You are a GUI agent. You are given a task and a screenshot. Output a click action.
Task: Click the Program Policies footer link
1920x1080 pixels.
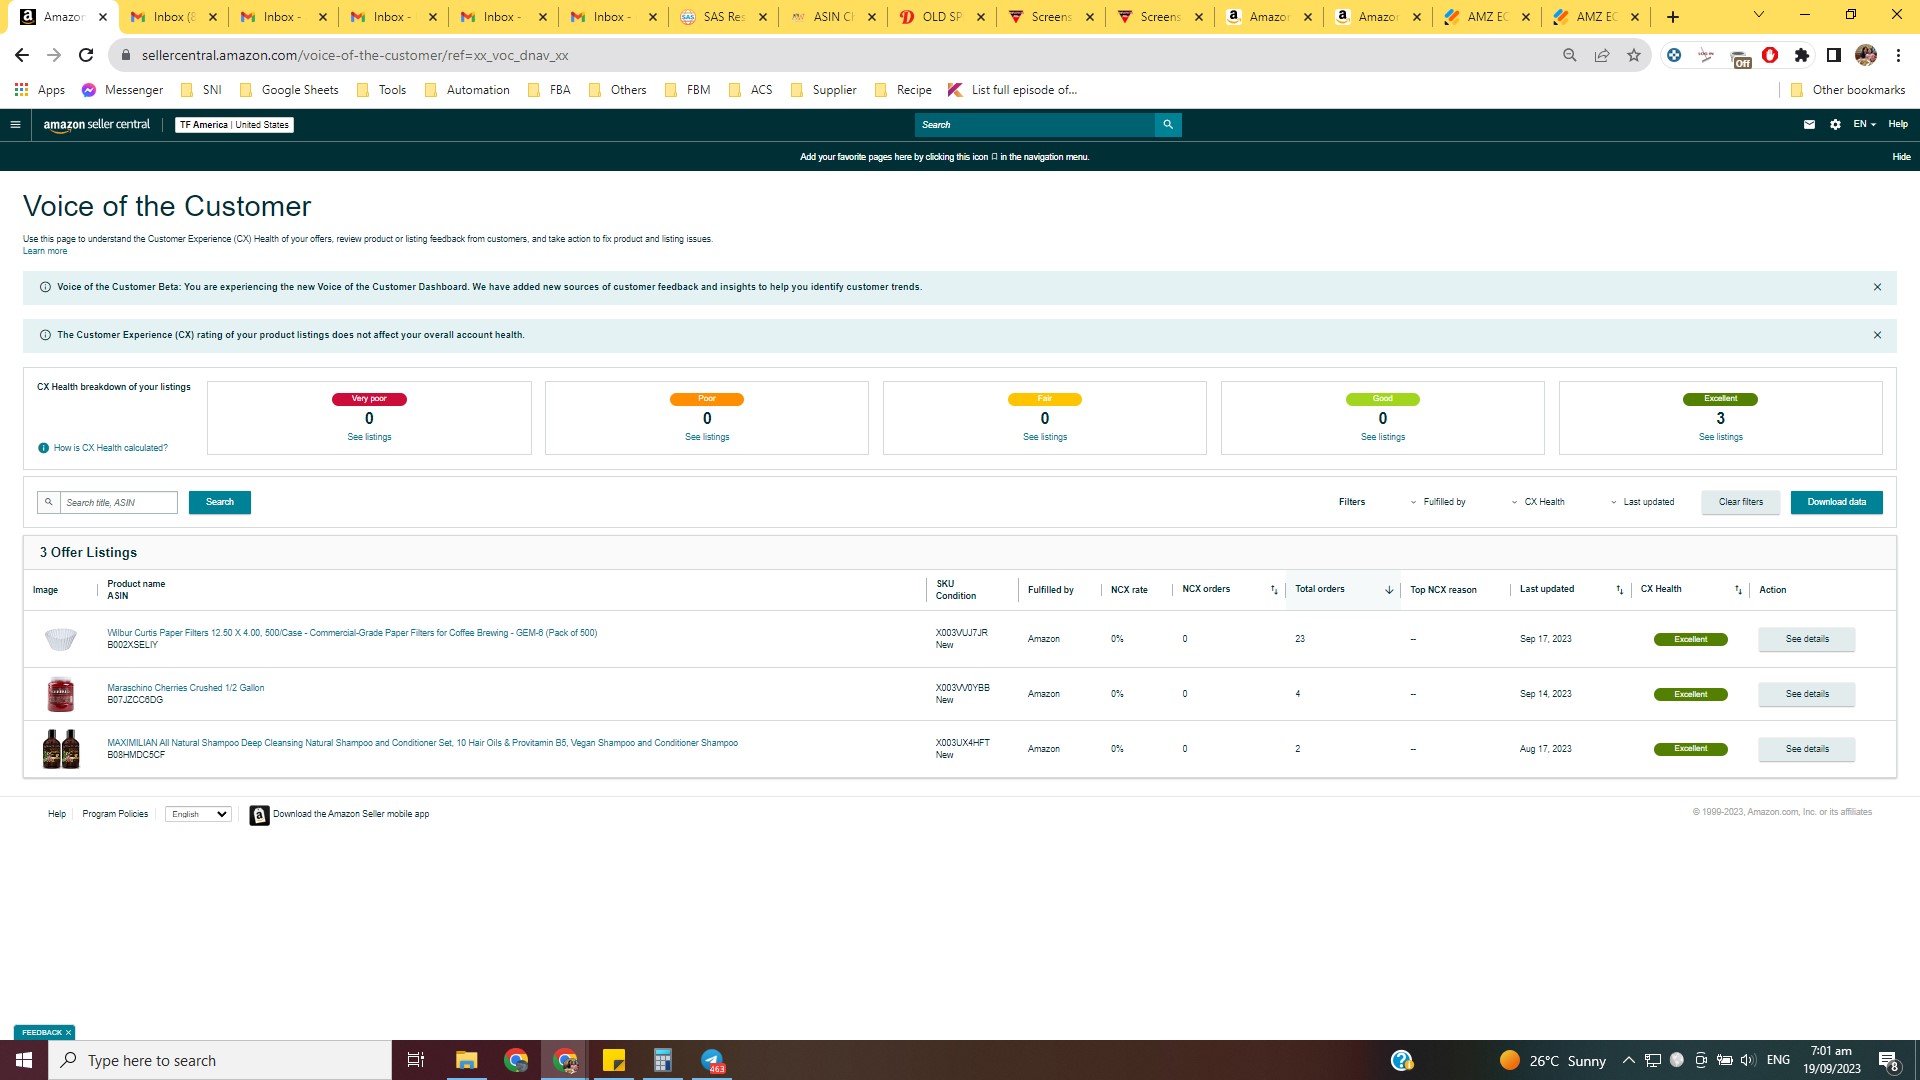[115, 814]
